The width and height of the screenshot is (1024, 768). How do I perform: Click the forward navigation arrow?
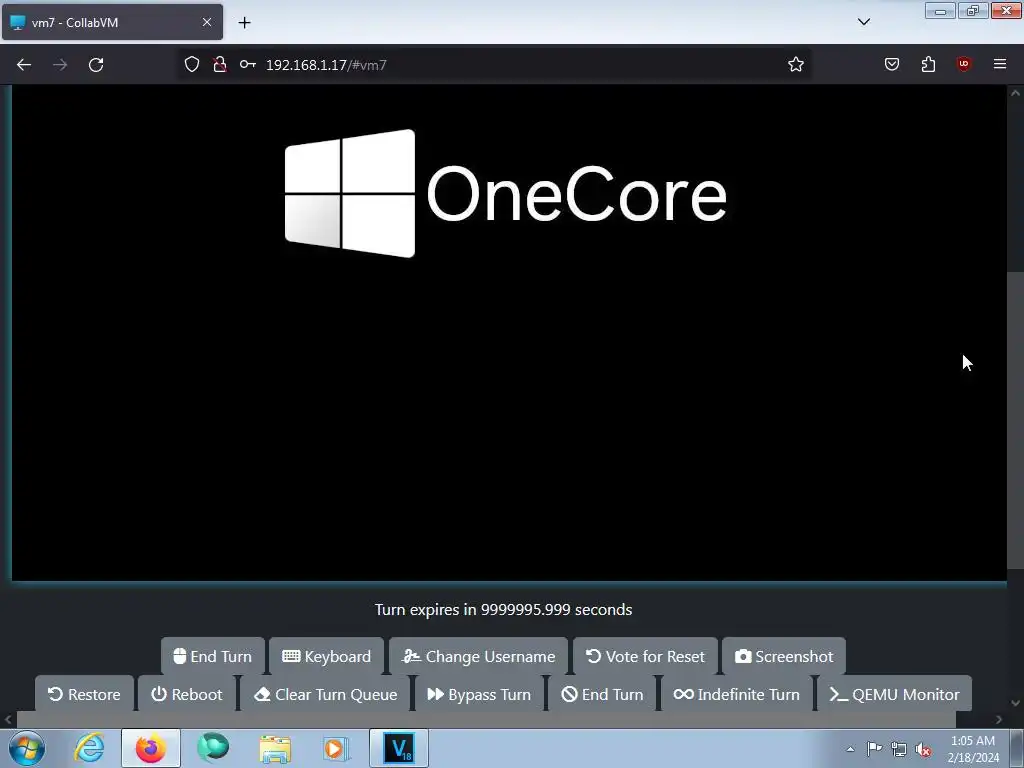click(x=60, y=65)
